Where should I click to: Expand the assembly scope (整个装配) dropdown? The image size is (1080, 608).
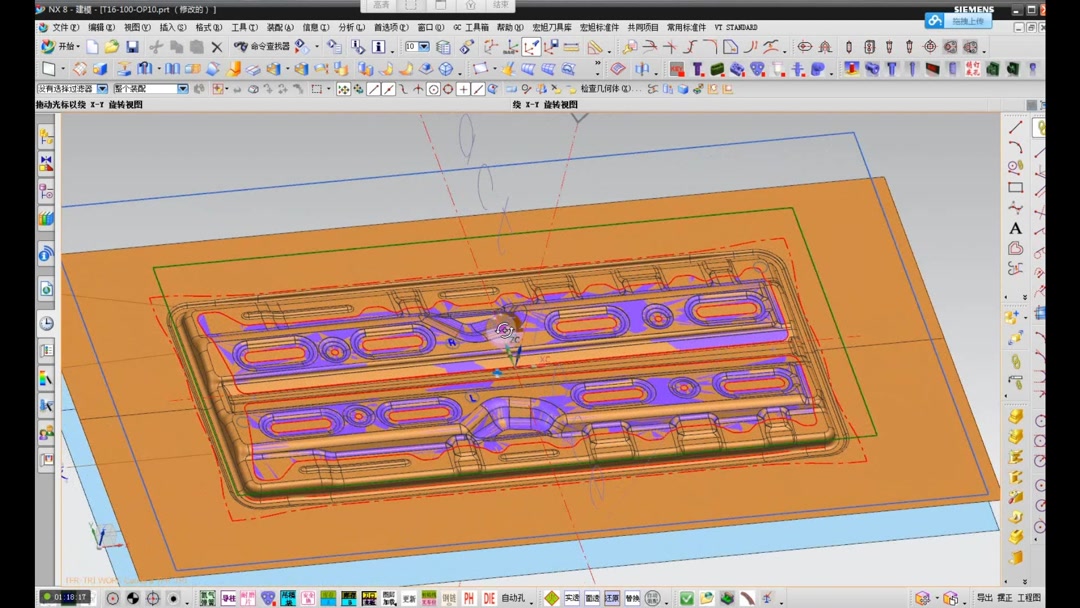(182, 89)
